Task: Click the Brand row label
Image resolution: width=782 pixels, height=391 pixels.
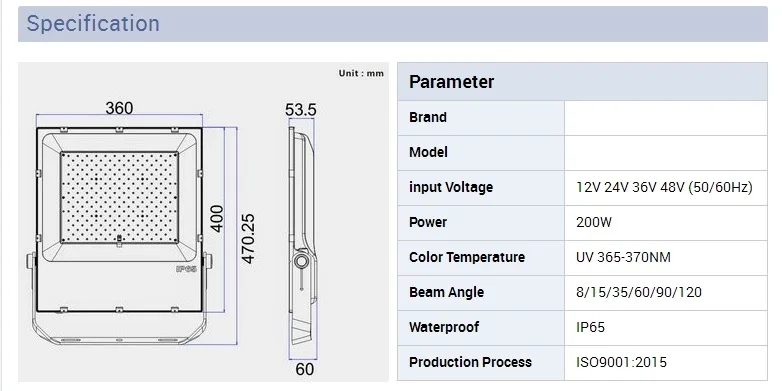Action: pyautogui.click(x=428, y=117)
